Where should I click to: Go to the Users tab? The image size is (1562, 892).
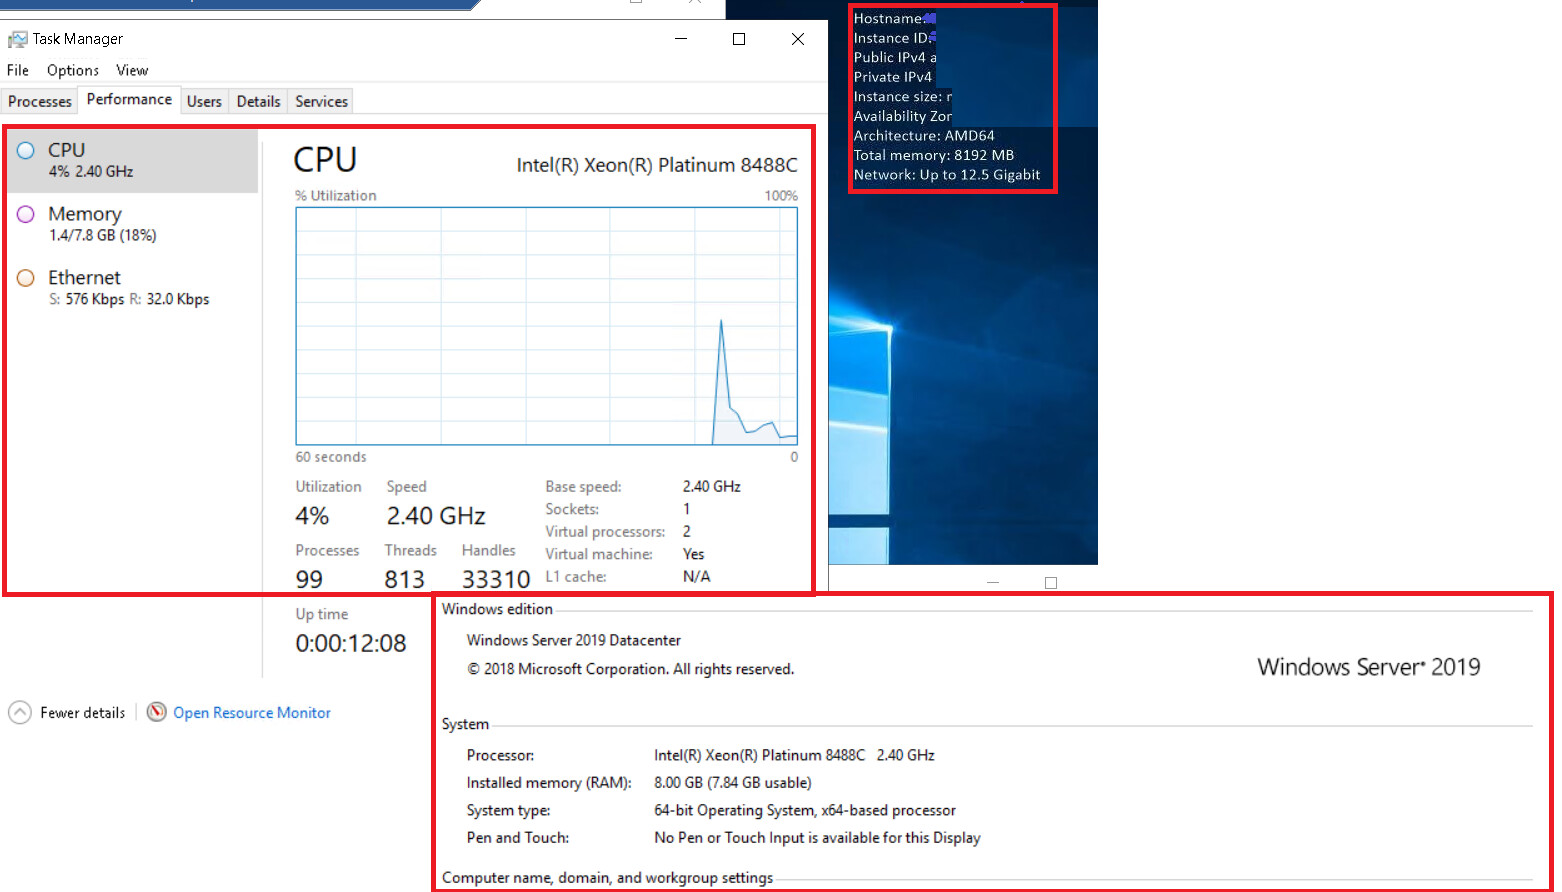click(x=204, y=101)
